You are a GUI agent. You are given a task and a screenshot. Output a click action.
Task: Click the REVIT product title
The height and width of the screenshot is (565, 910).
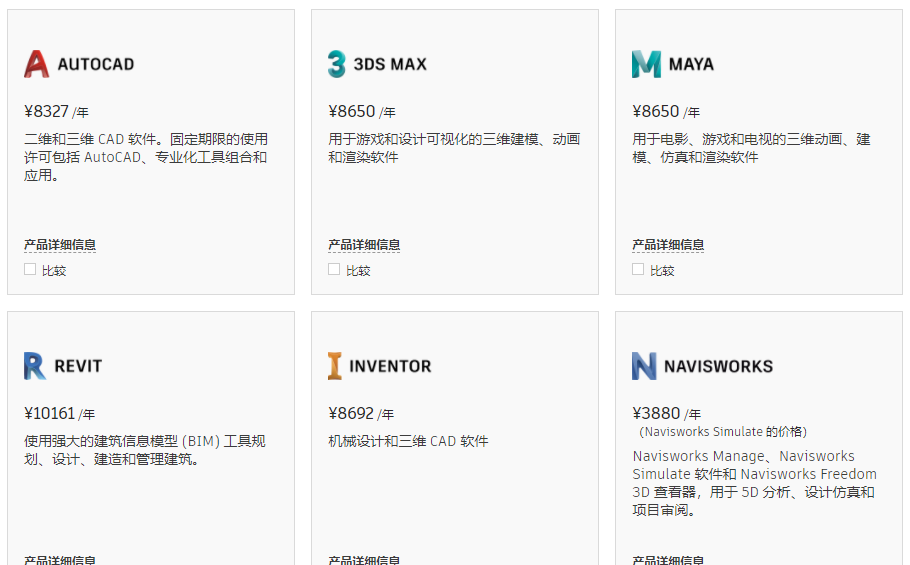78,367
